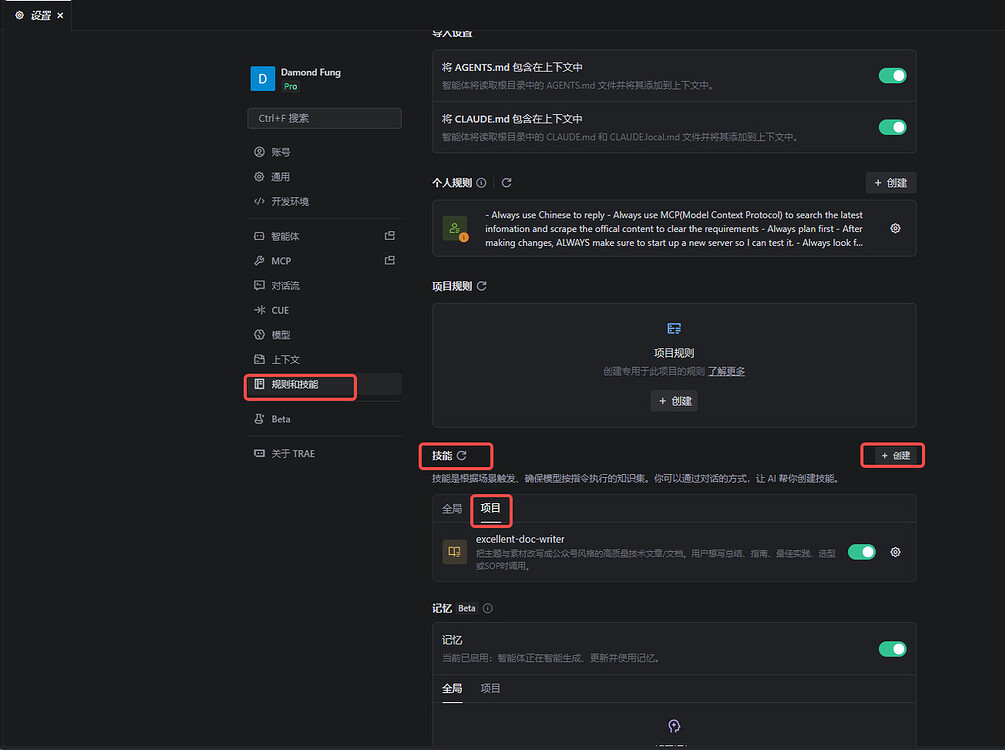Viewport: 1005px width, 750px height.
Task: Click the info icon beside 记忆 Beta
Action: (x=488, y=608)
